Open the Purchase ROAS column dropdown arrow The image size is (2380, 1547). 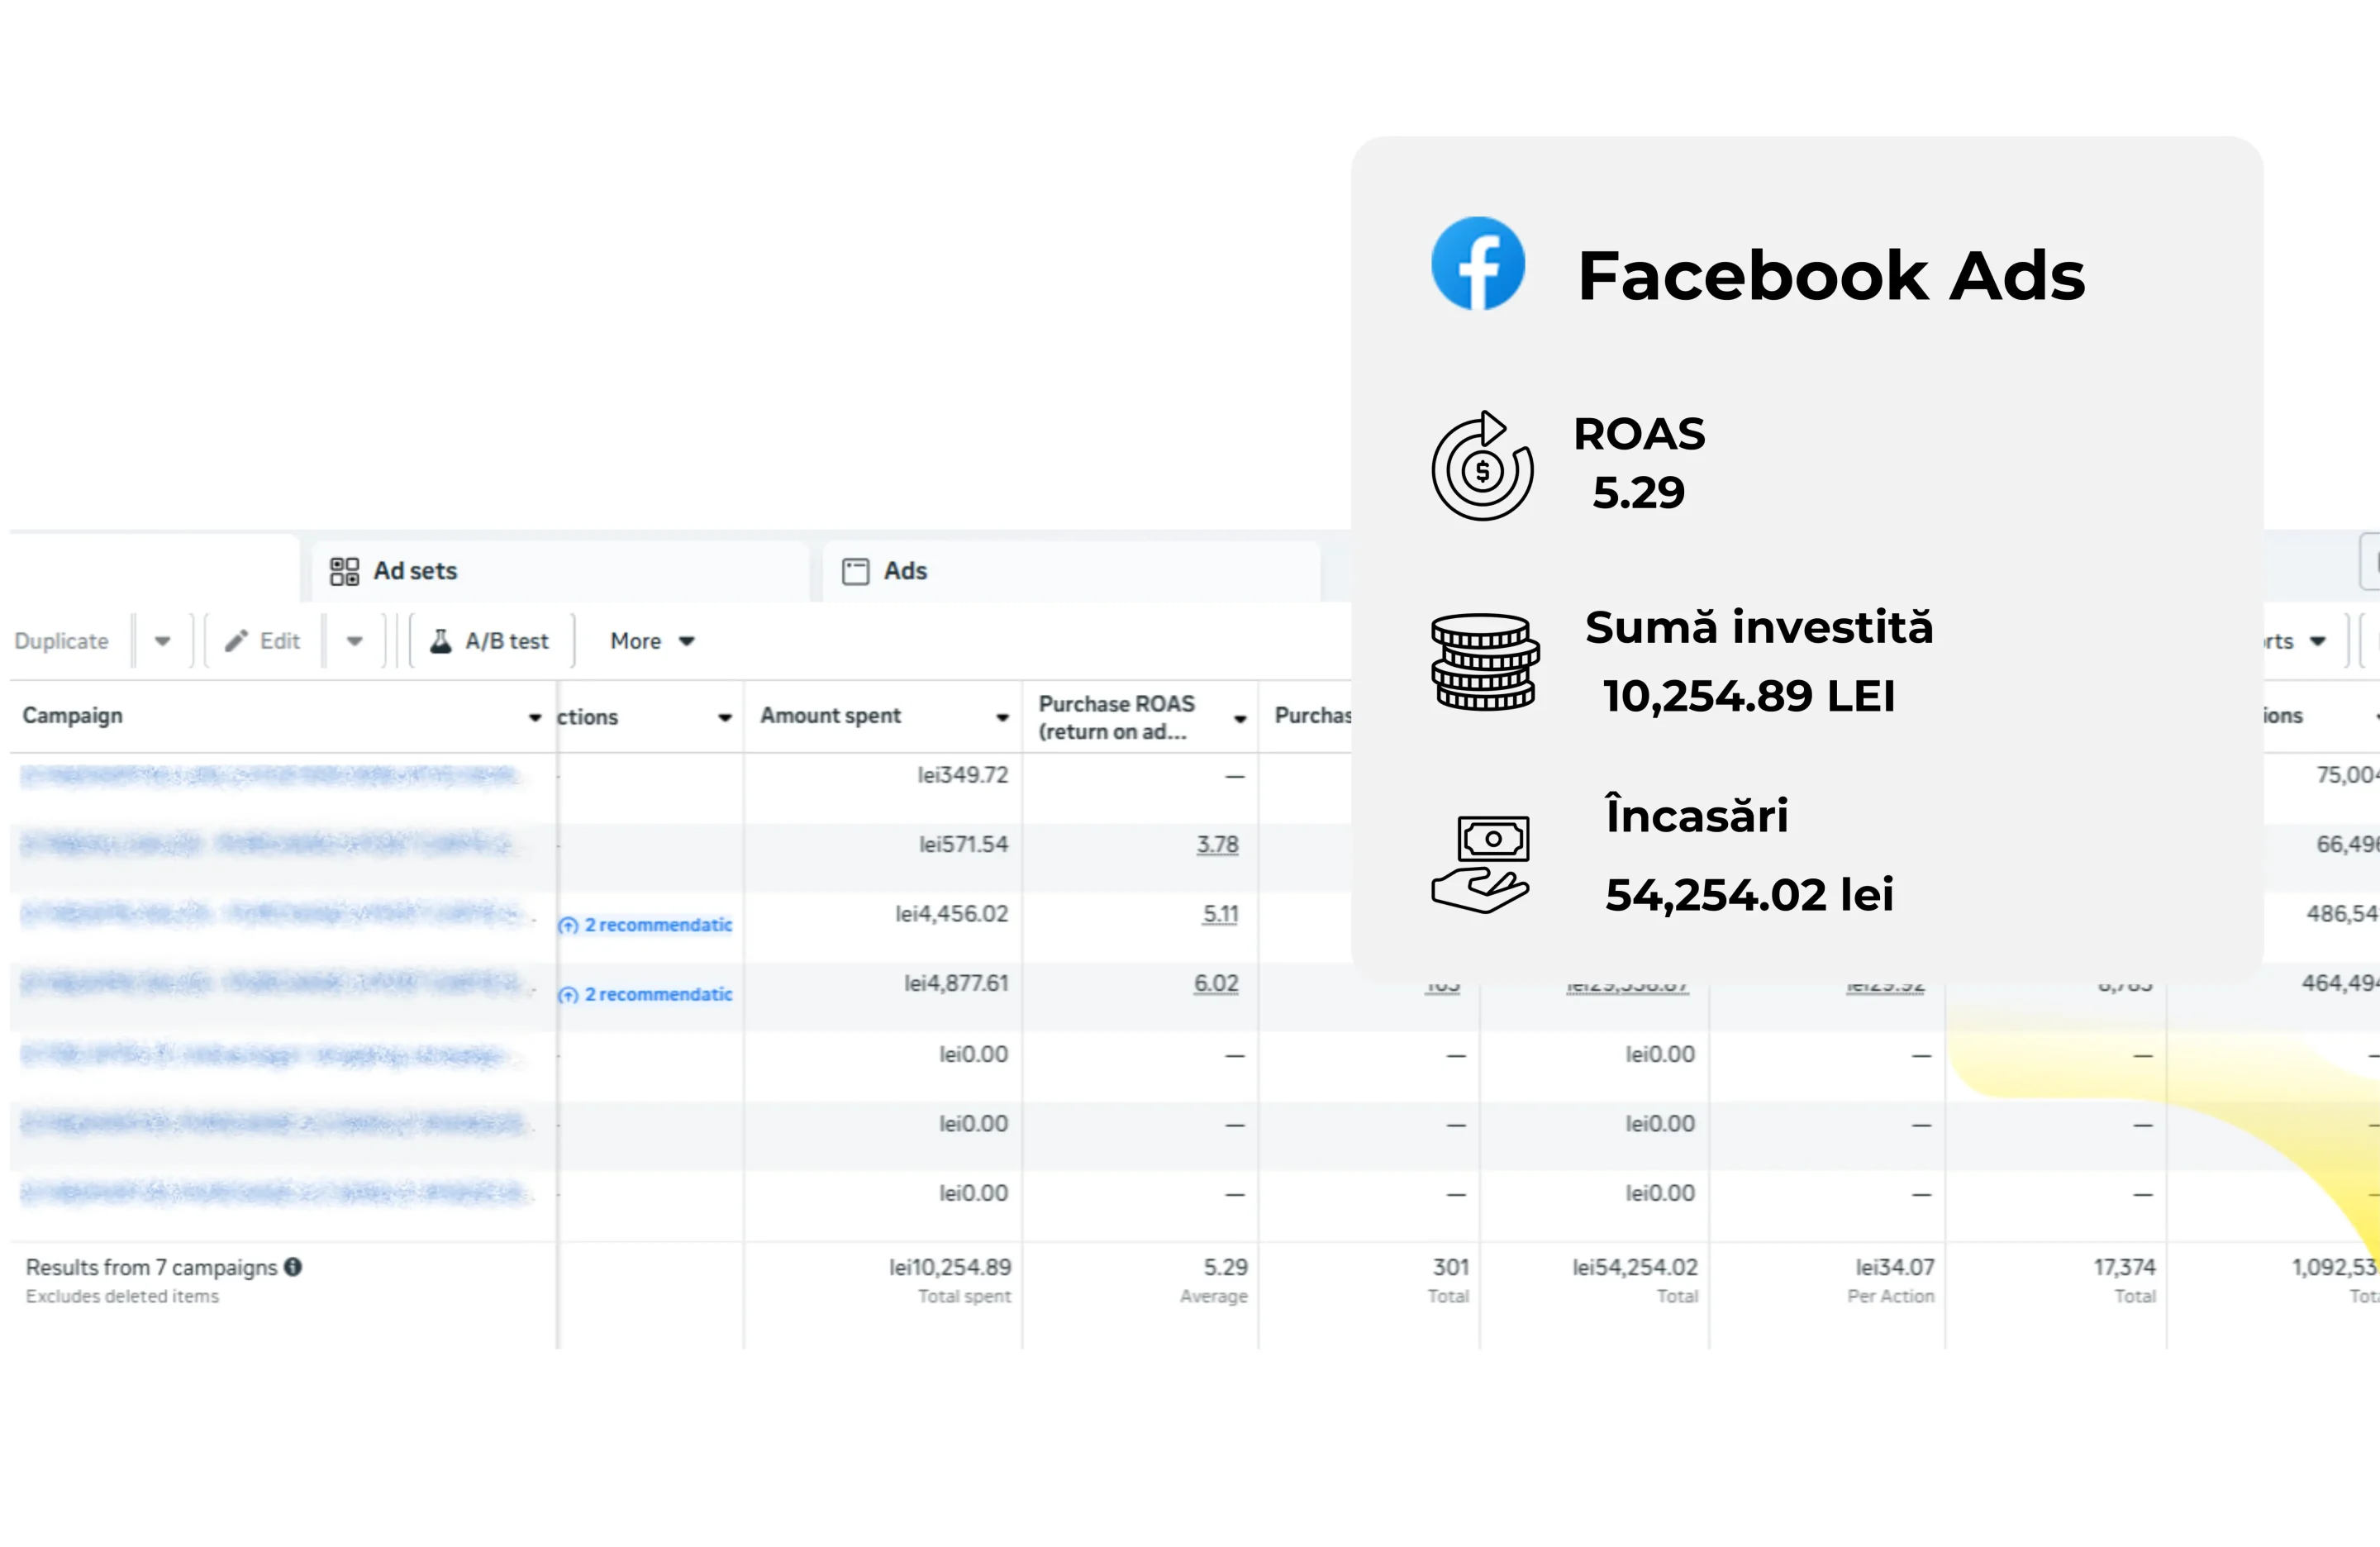pyautogui.click(x=1240, y=718)
